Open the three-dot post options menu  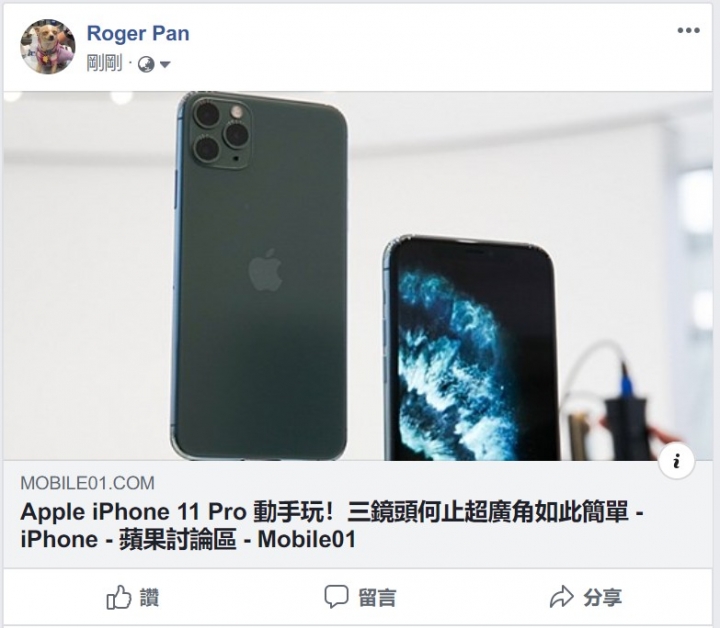(688, 31)
